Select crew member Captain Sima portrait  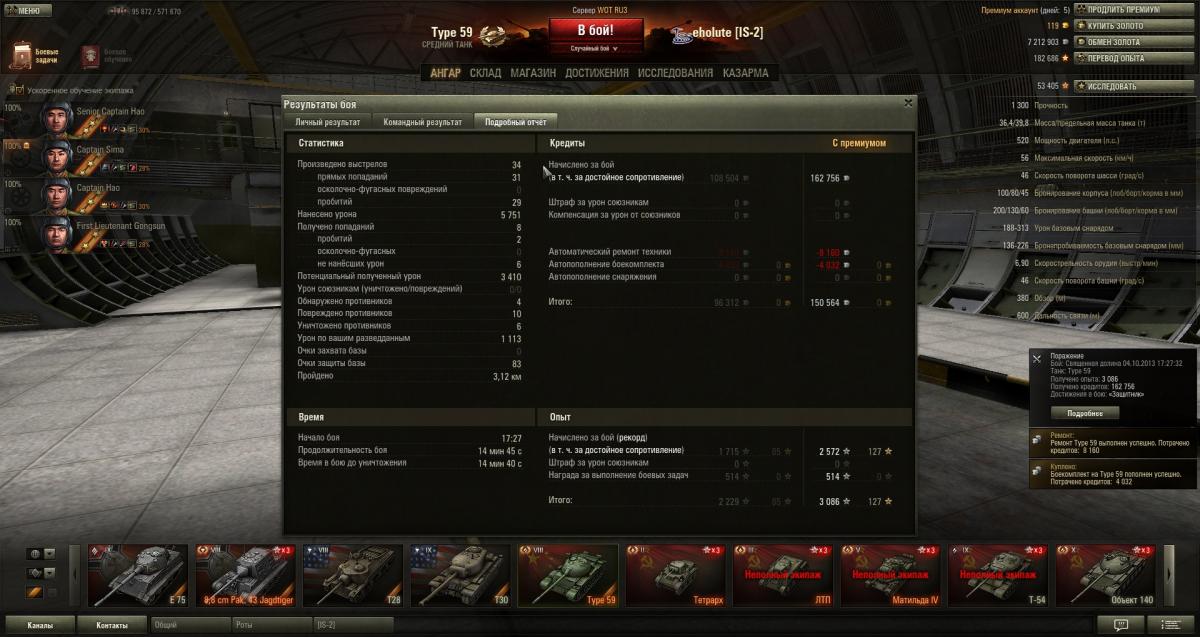[56, 157]
